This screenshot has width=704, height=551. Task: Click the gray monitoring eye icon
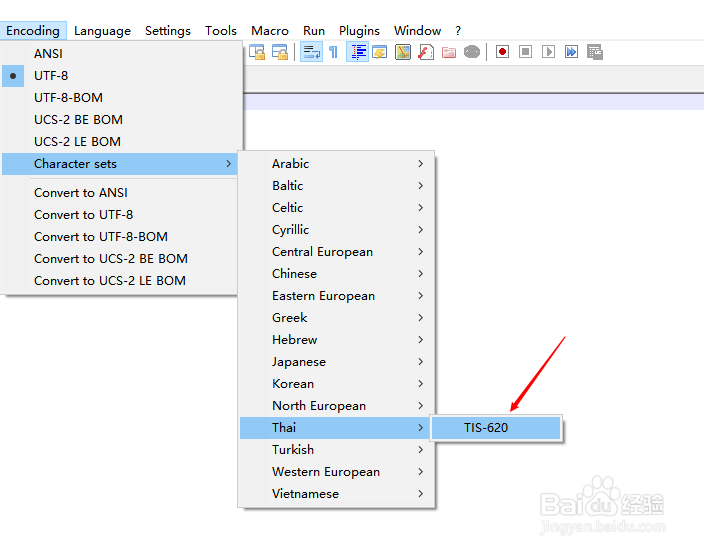tap(472, 52)
